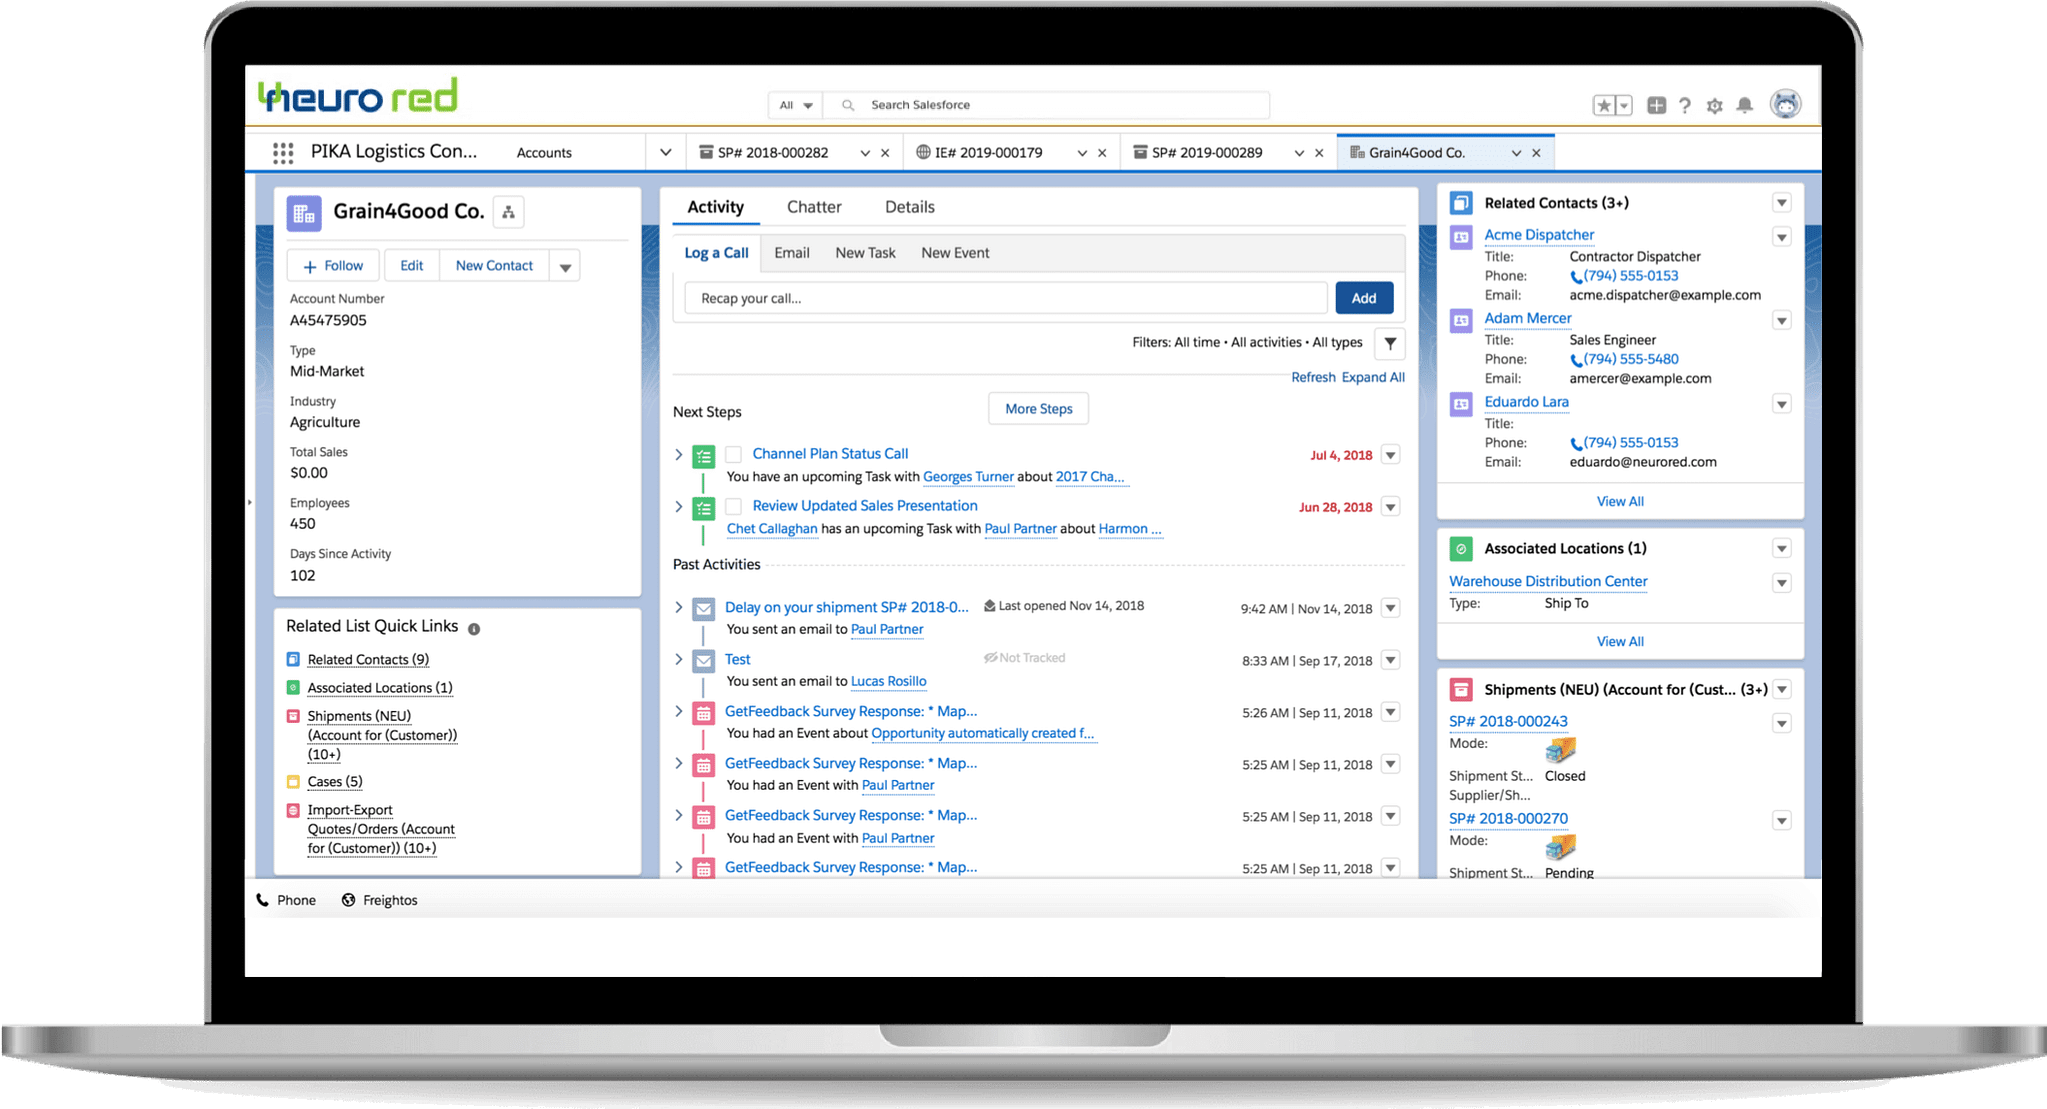Open the dropdown for SP# 2018-000243 shipment row

(x=1781, y=723)
